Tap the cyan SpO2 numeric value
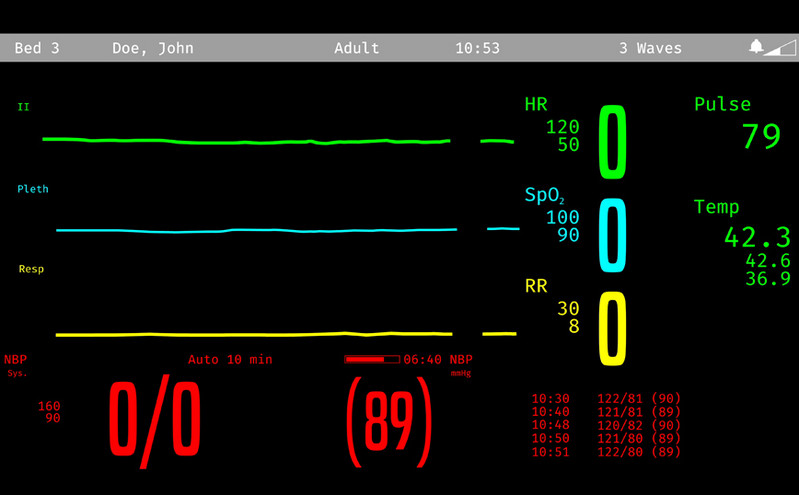799x495 pixels. pos(612,235)
